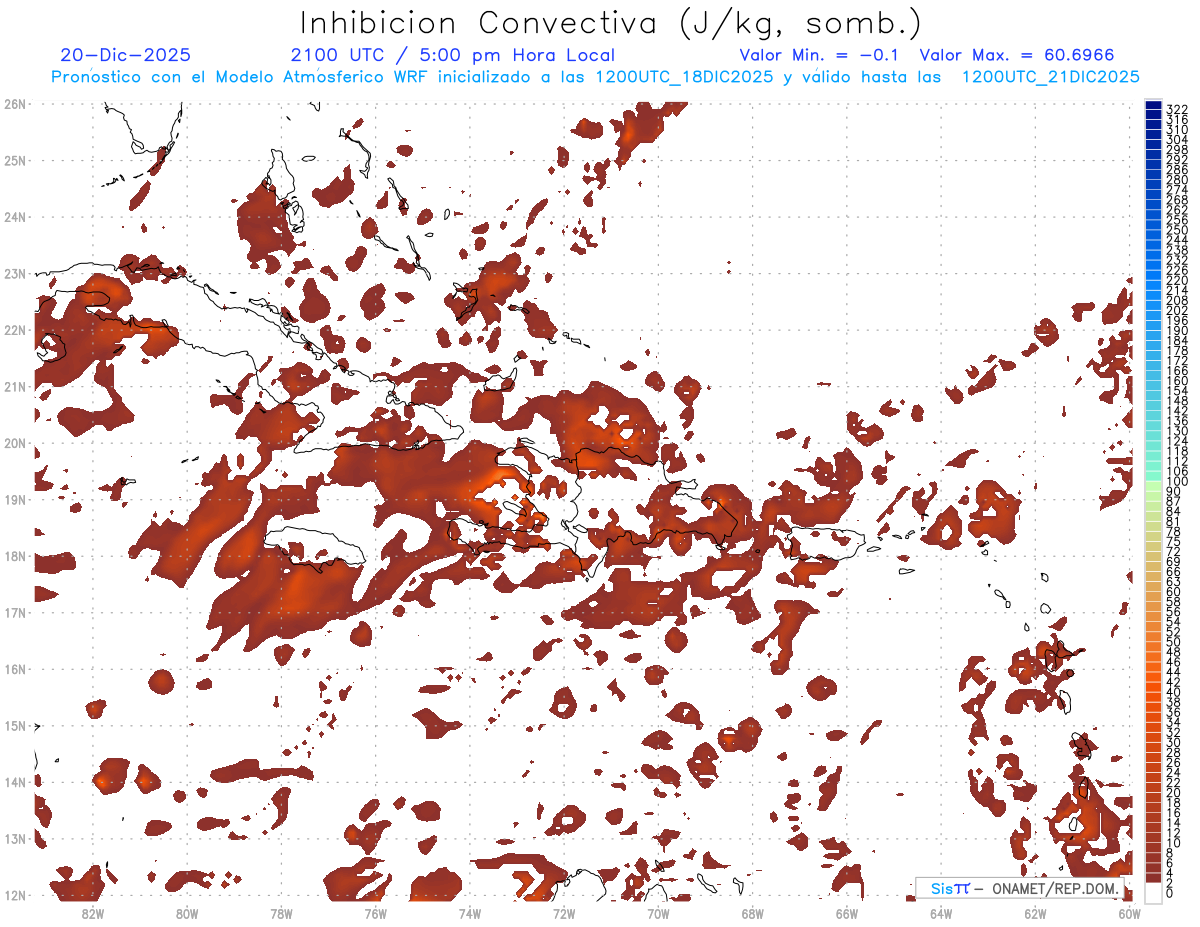The image size is (1200, 927).
Task: Click latitude axis label '18N'
Action: (15, 556)
